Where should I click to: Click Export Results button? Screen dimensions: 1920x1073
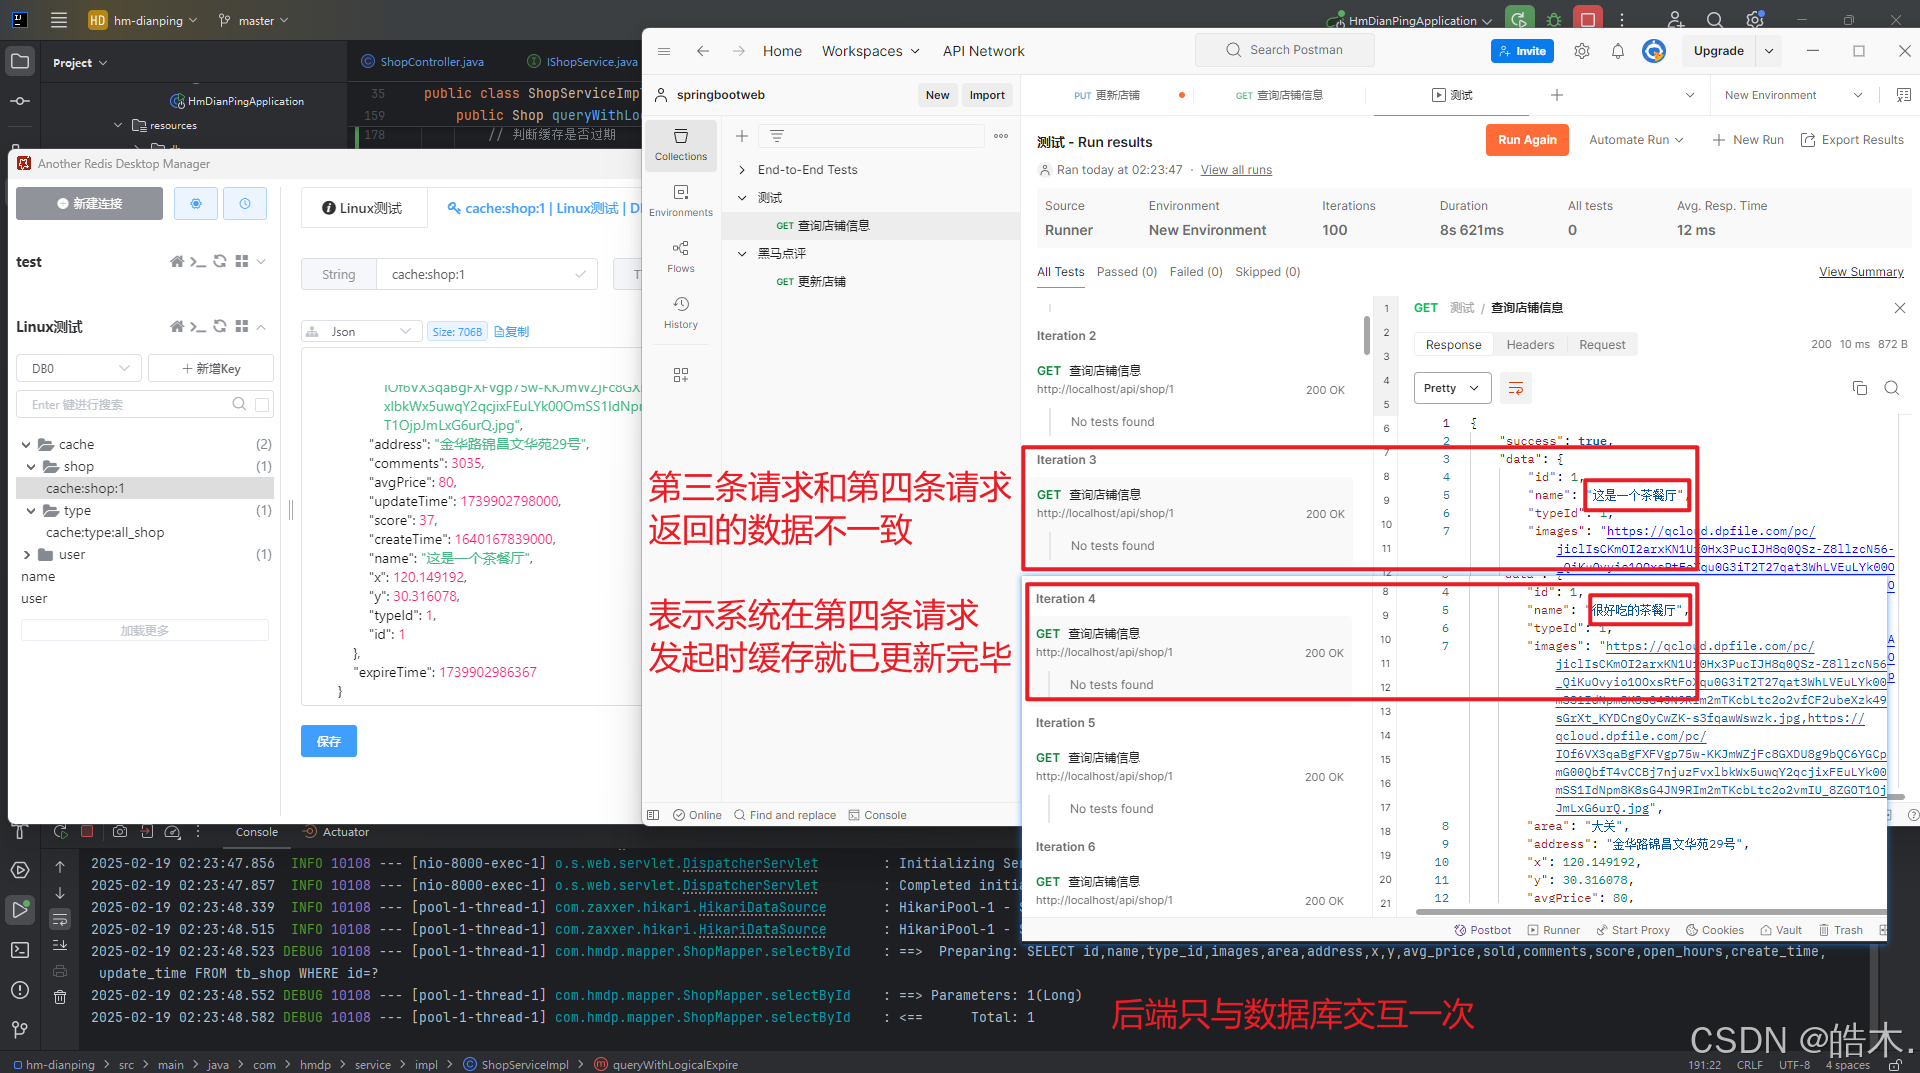click(x=1852, y=140)
